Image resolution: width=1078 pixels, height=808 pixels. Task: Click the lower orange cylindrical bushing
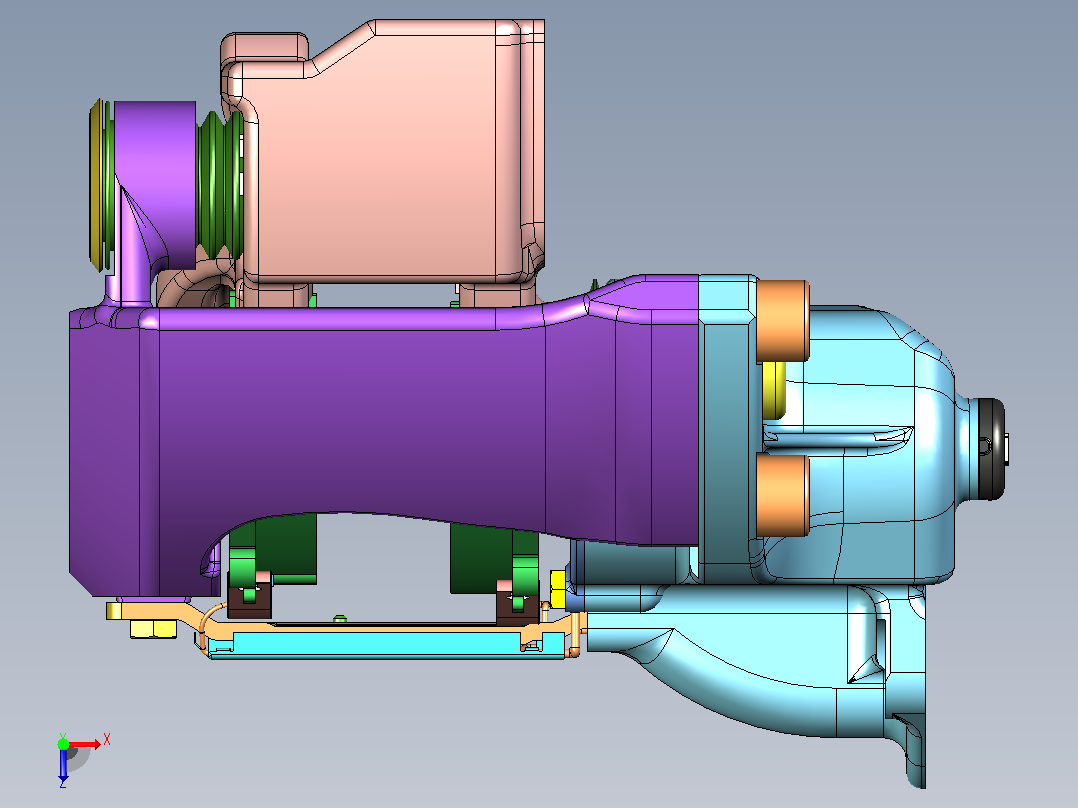point(782,495)
